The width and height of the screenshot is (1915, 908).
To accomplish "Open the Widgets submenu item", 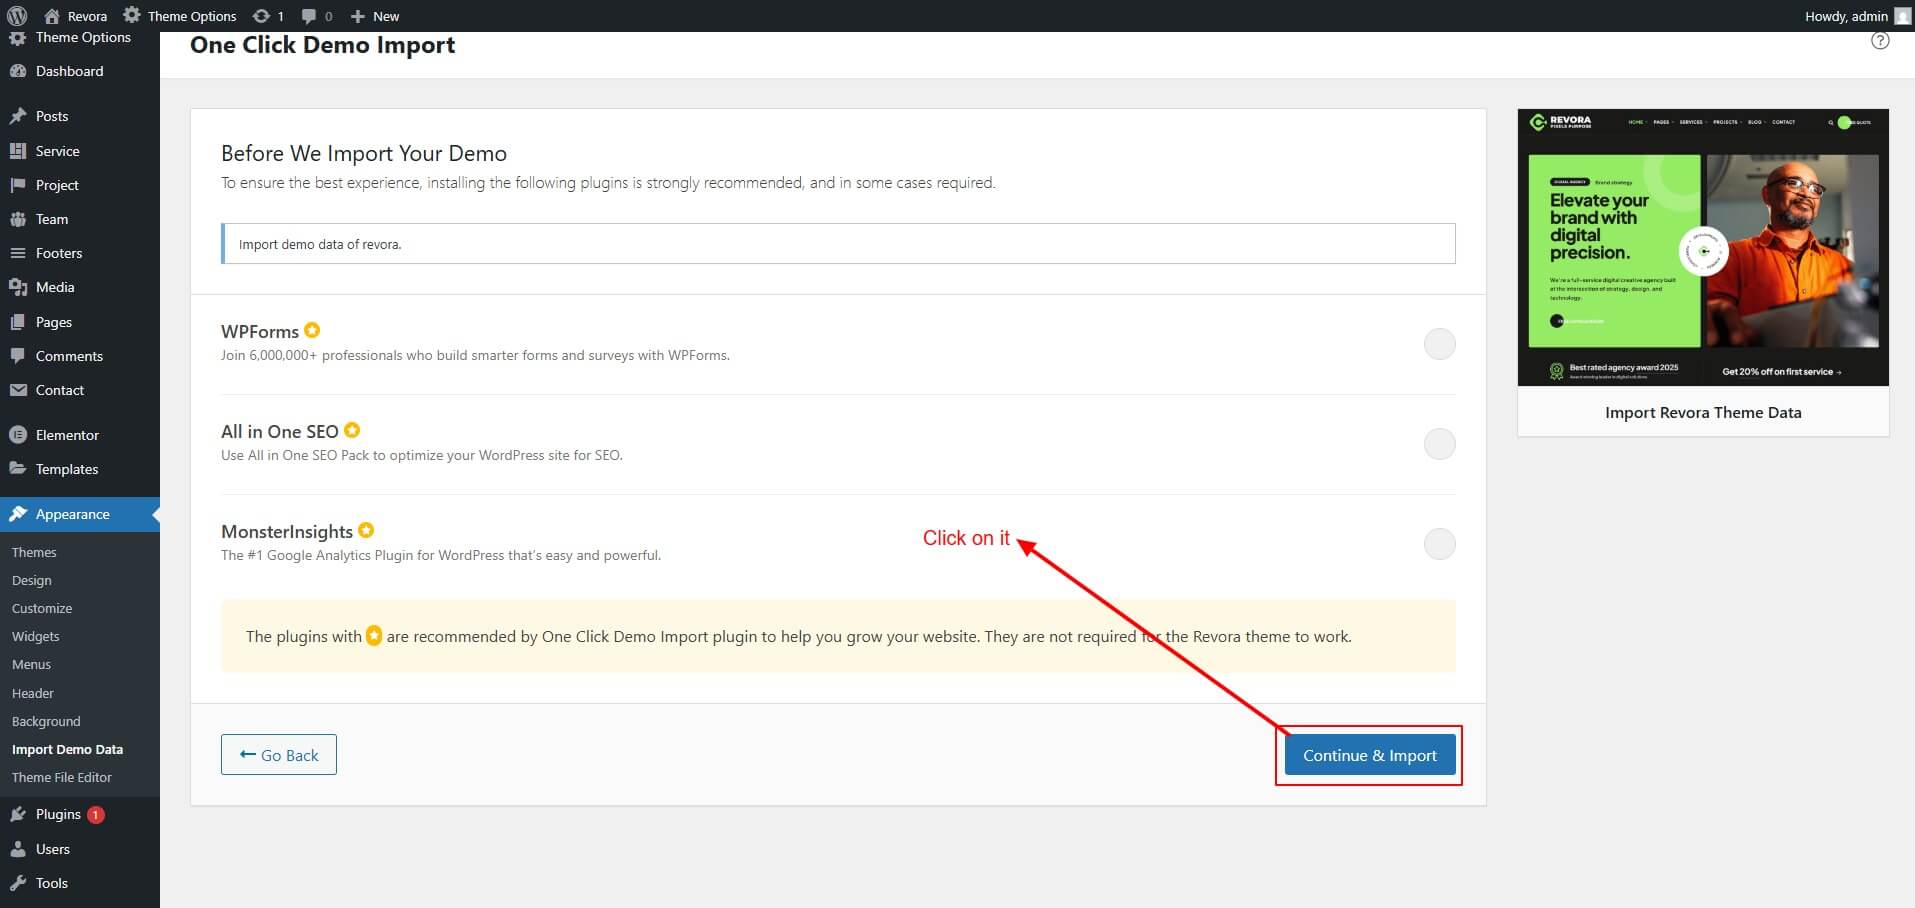I will (x=36, y=636).
